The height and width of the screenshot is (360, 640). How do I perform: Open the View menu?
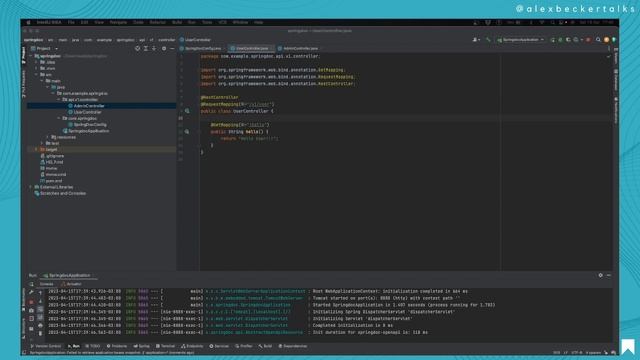tap(99, 22)
